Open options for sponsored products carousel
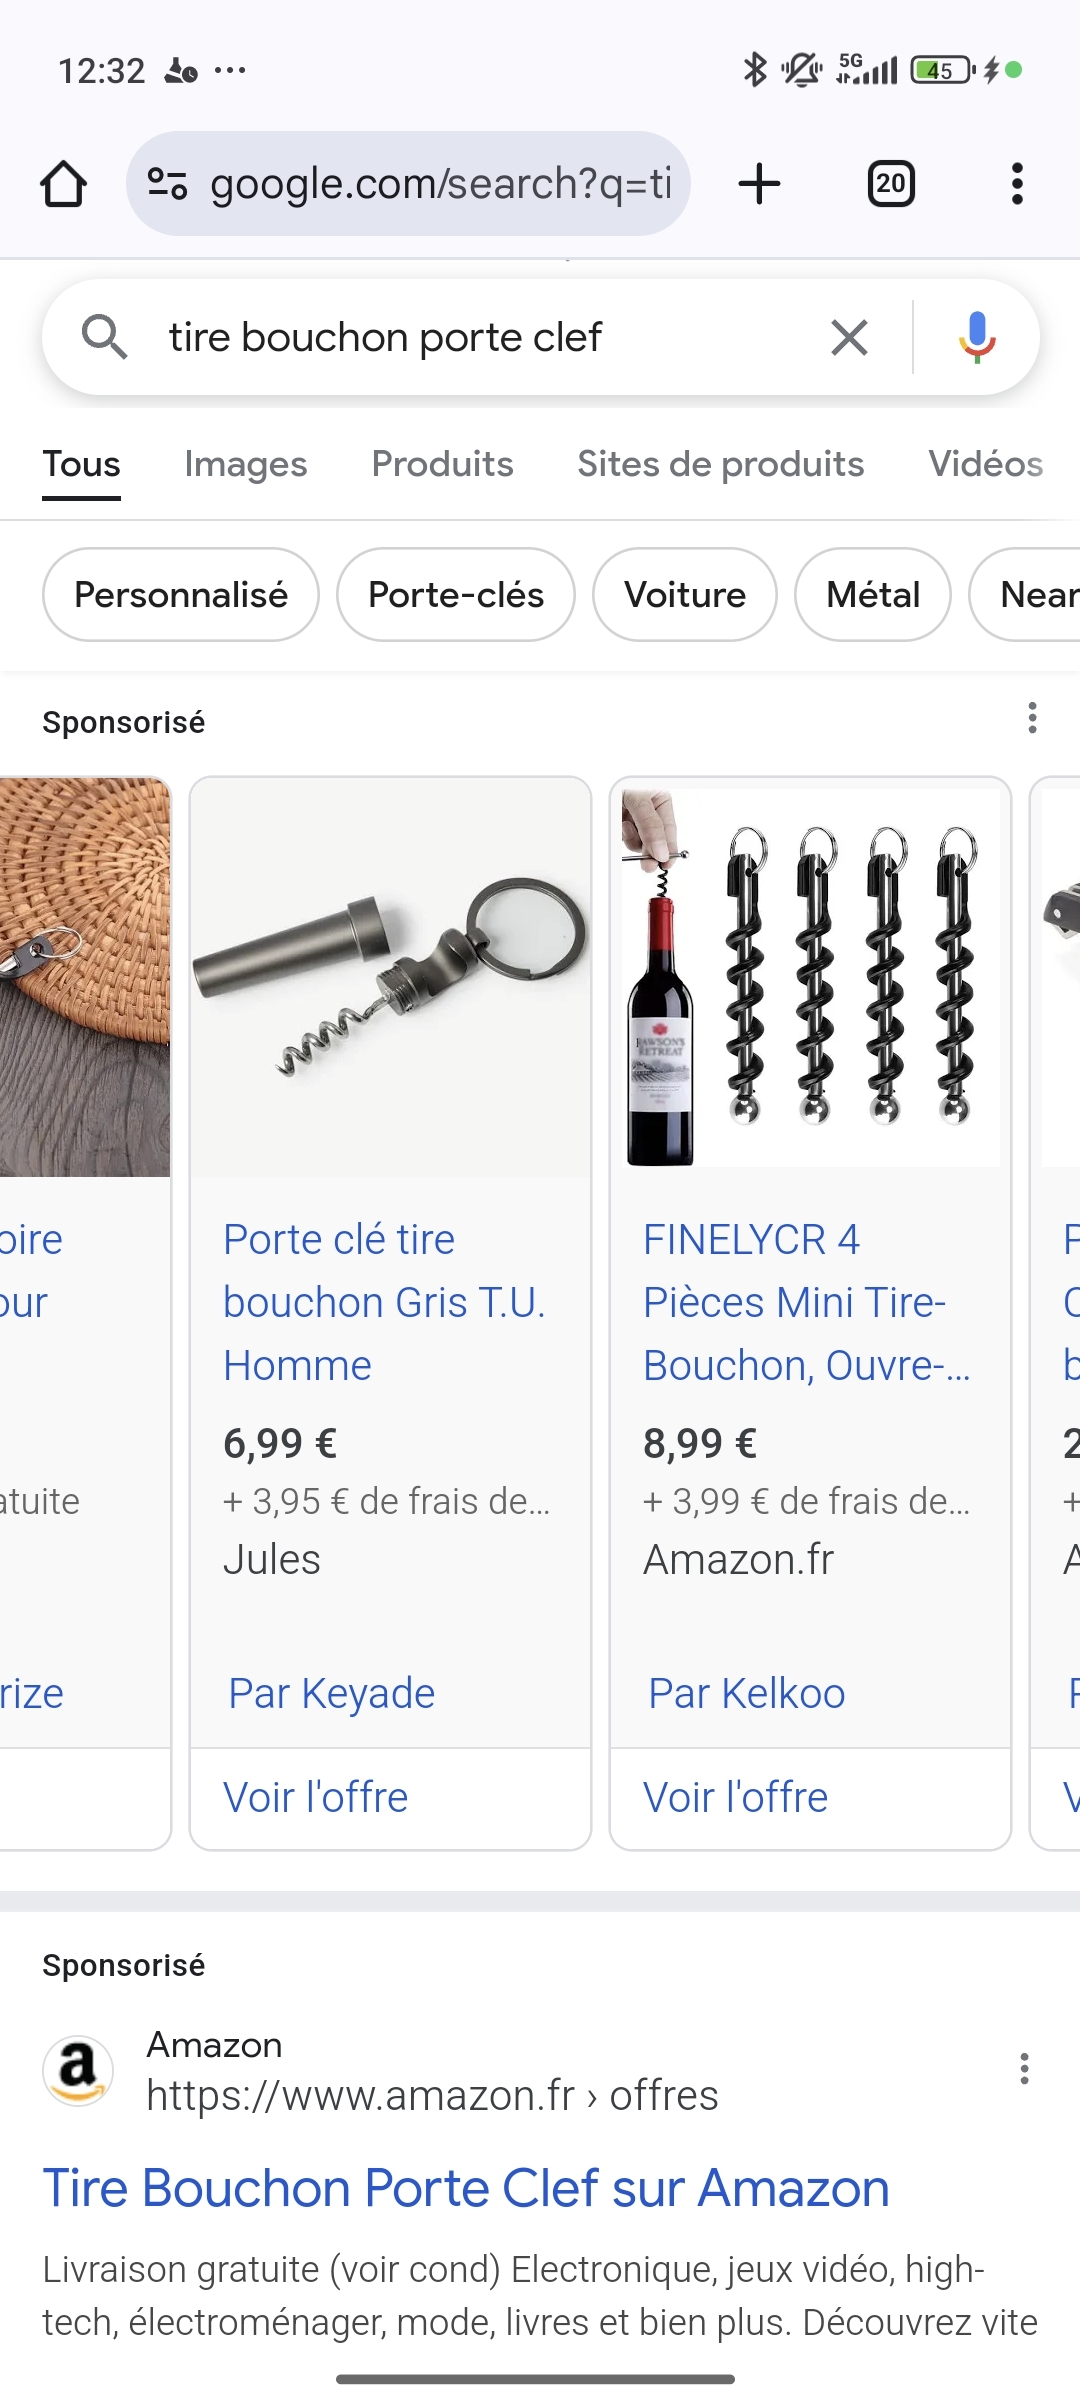This screenshot has width=1080, height=2400. click(x=1032, y=718)
